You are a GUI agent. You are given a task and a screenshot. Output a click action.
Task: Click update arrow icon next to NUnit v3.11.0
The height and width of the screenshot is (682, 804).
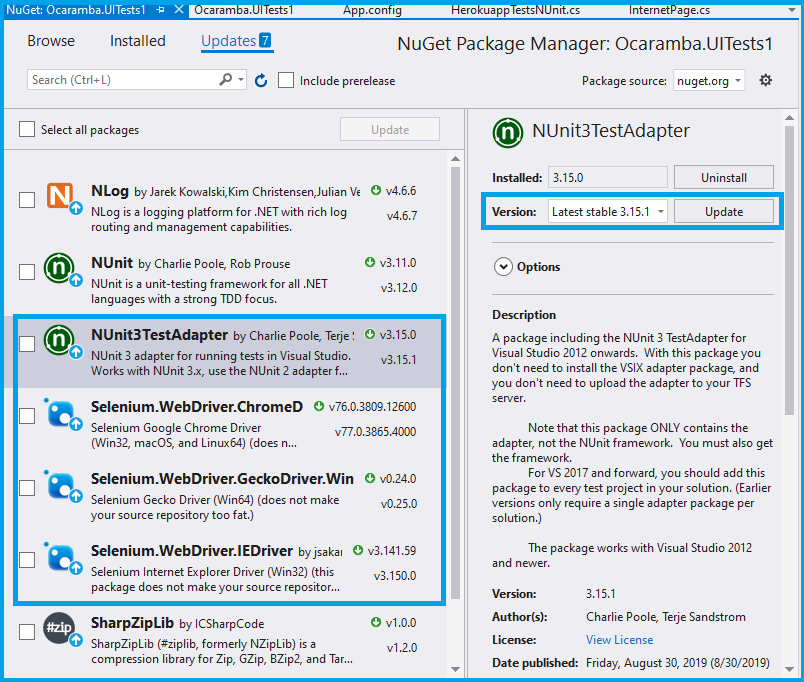(x=370, y=262)
